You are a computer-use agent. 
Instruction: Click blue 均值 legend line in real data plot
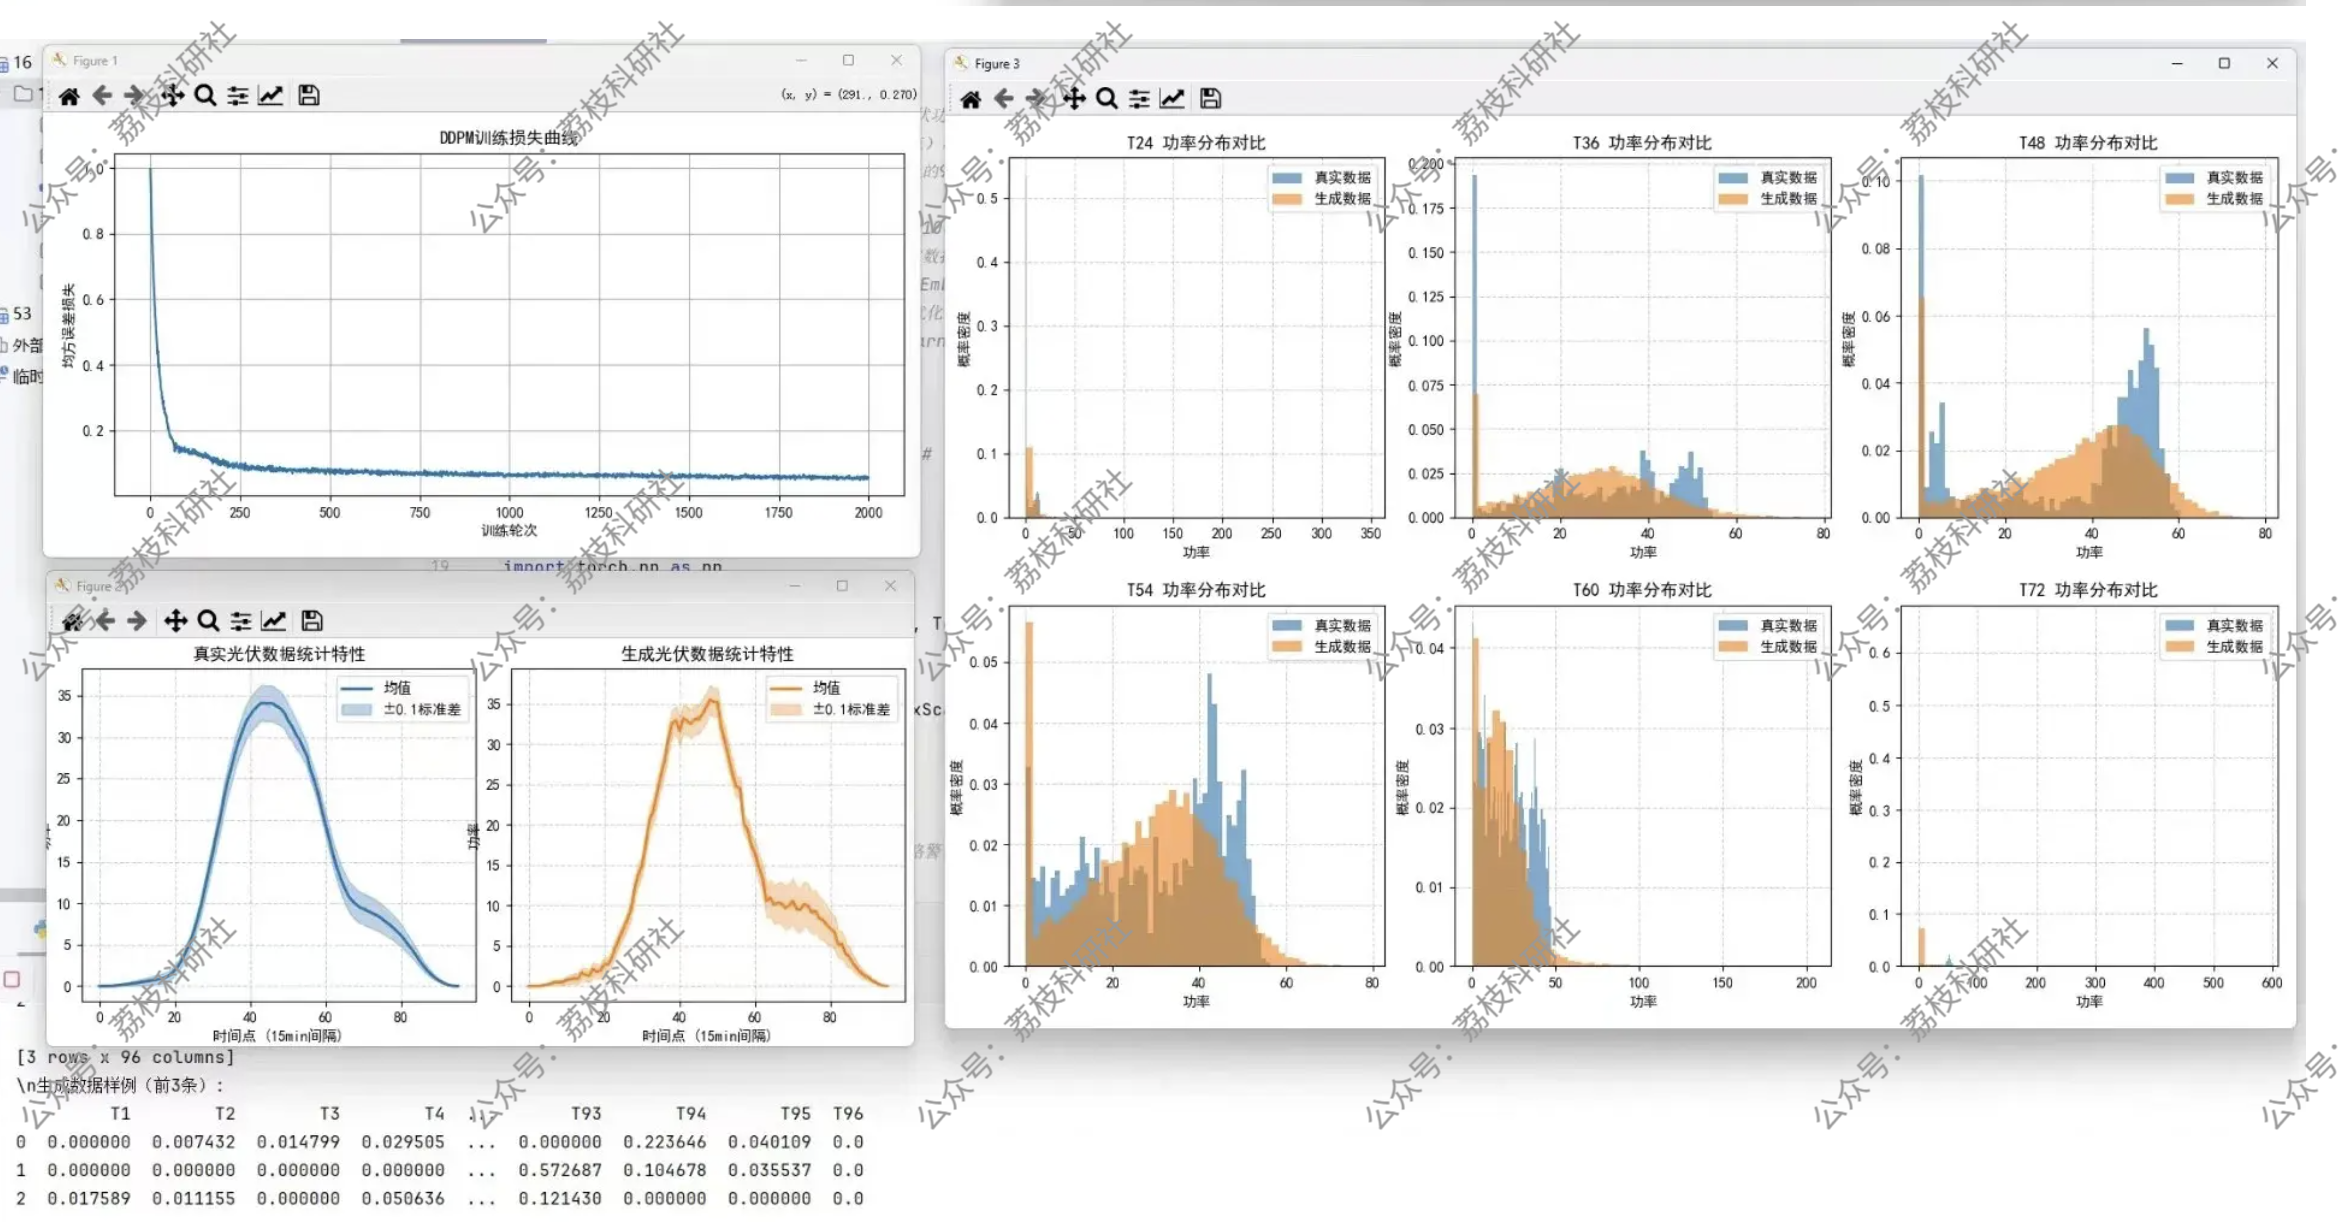[x=357, y=689]
